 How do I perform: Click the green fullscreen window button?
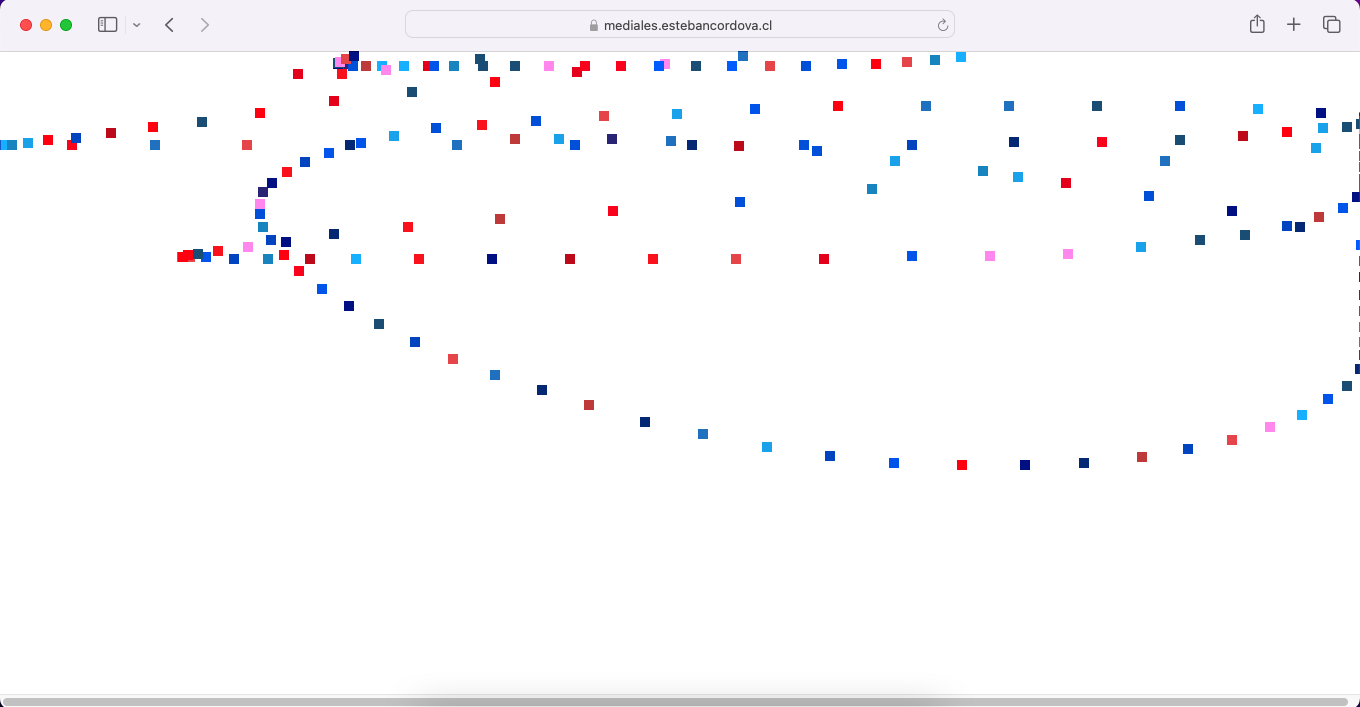pyautogui.click(x=66, y=25)
